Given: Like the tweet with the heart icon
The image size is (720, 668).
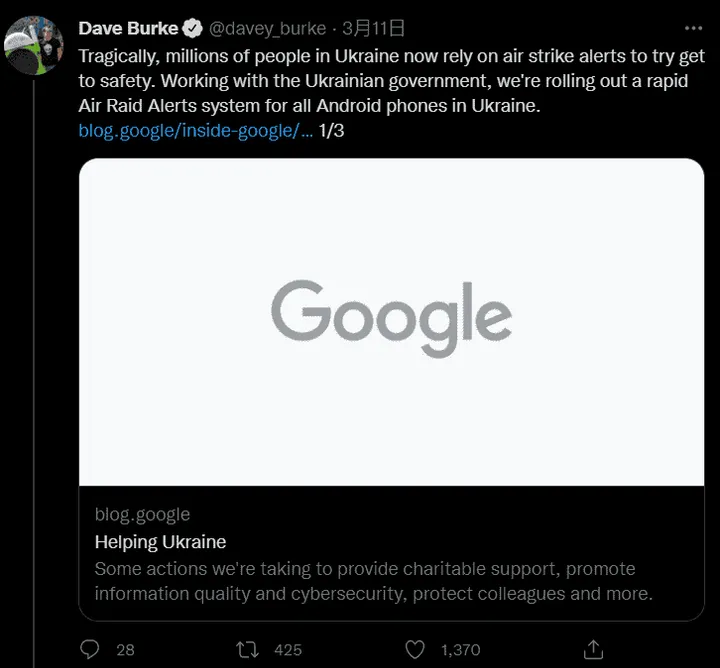Looking at the screenshot, I should 415,649.
